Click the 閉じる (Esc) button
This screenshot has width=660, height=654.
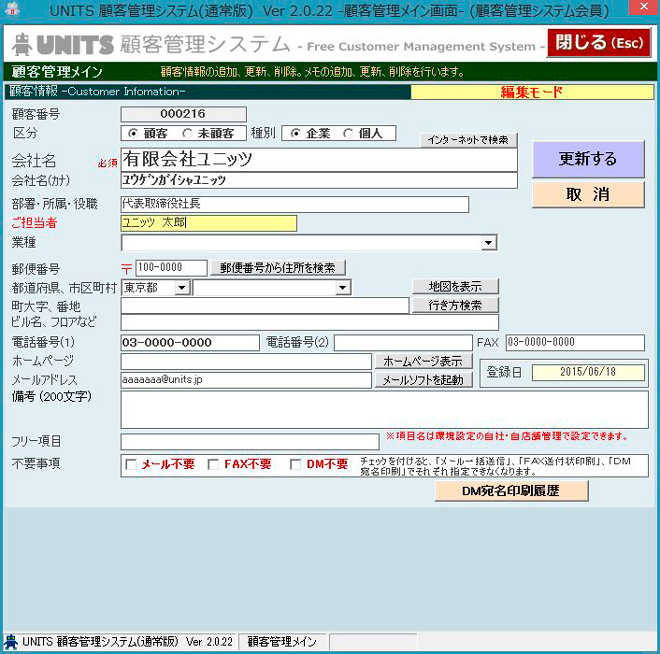pos(599,43)
